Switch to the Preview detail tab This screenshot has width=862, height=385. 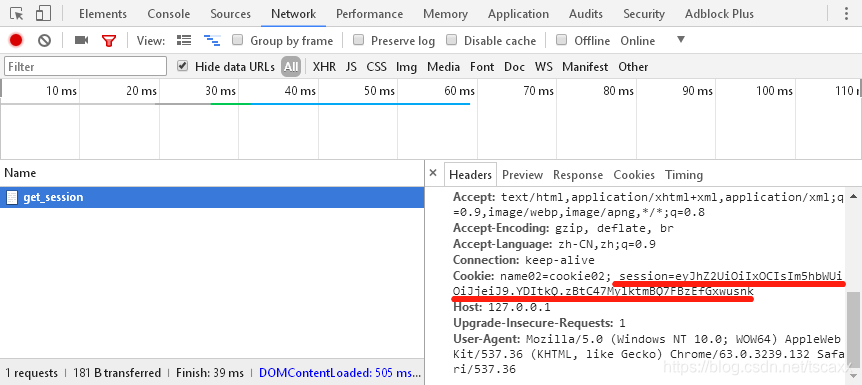click(x=522, y=174)
